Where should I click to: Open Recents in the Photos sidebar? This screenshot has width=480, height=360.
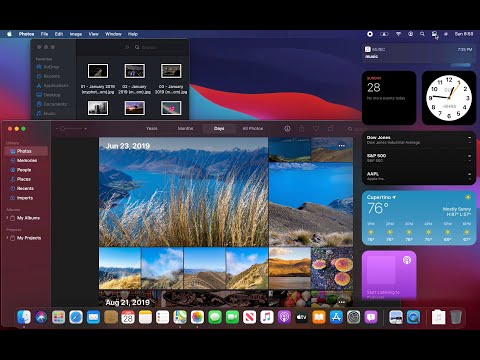point(26,188)
